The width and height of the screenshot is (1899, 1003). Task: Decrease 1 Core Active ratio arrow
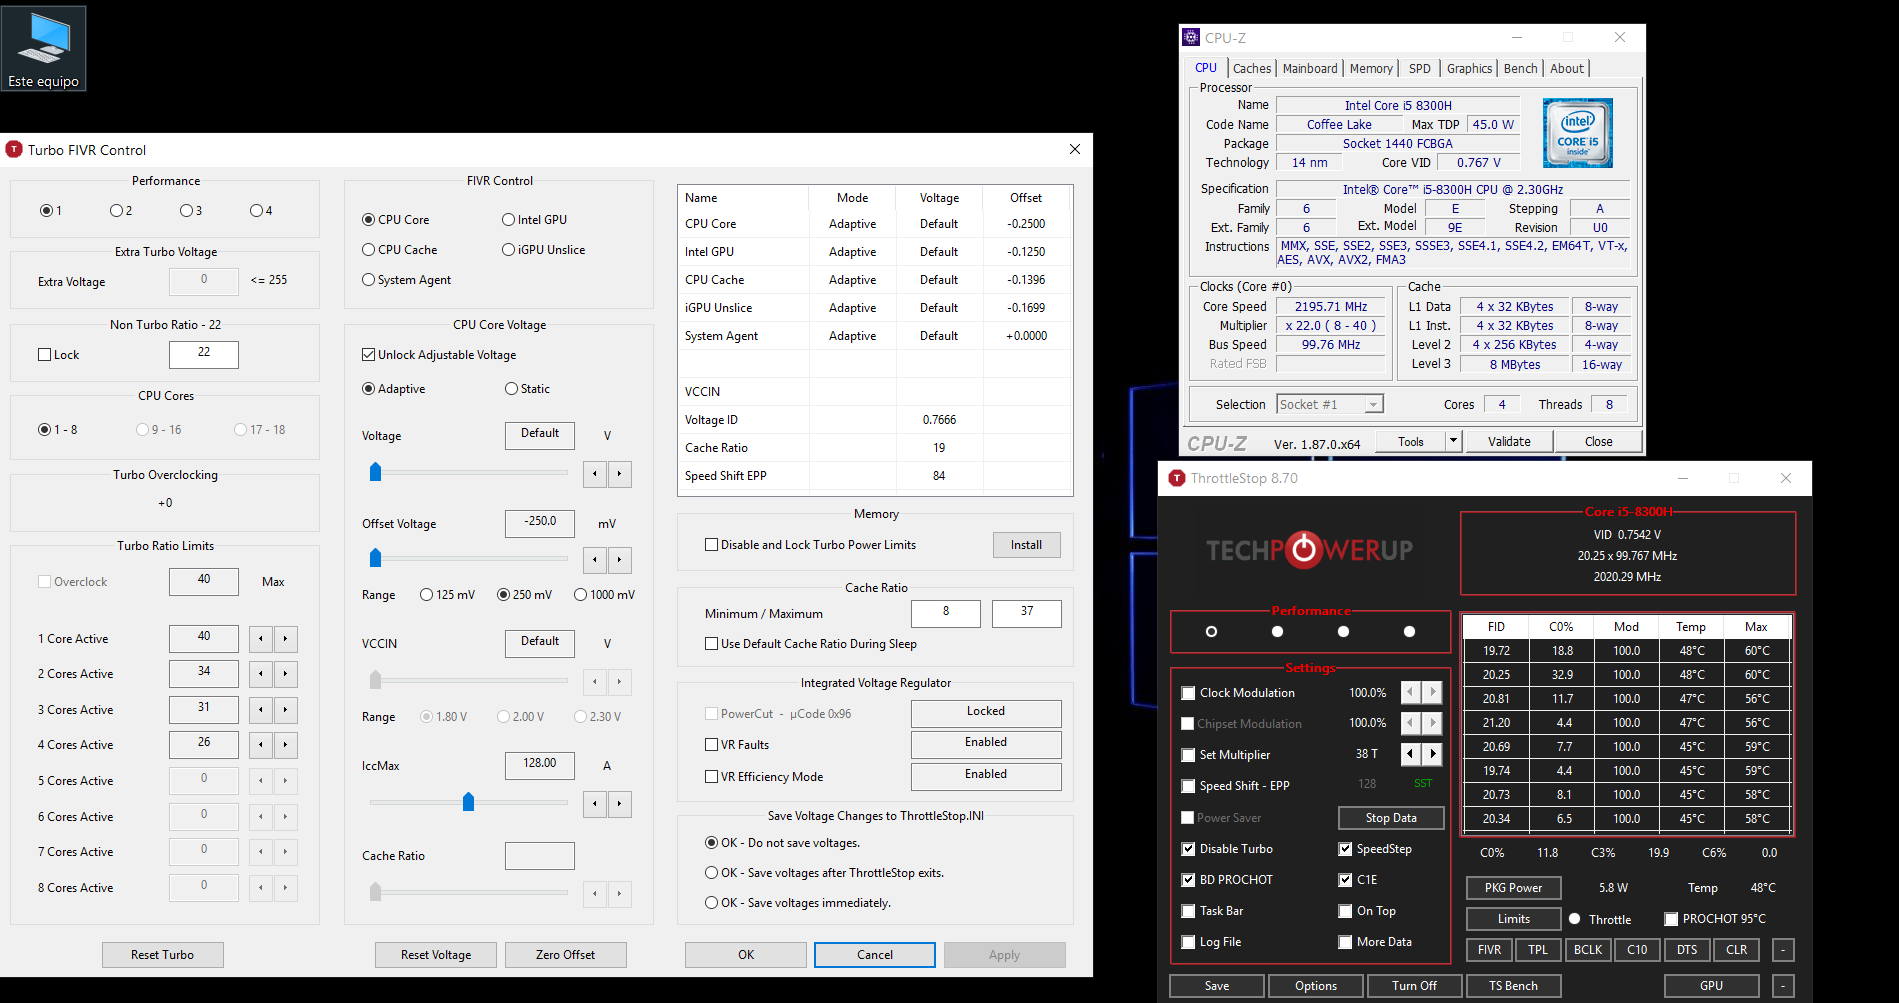click(x=261, y=639)
